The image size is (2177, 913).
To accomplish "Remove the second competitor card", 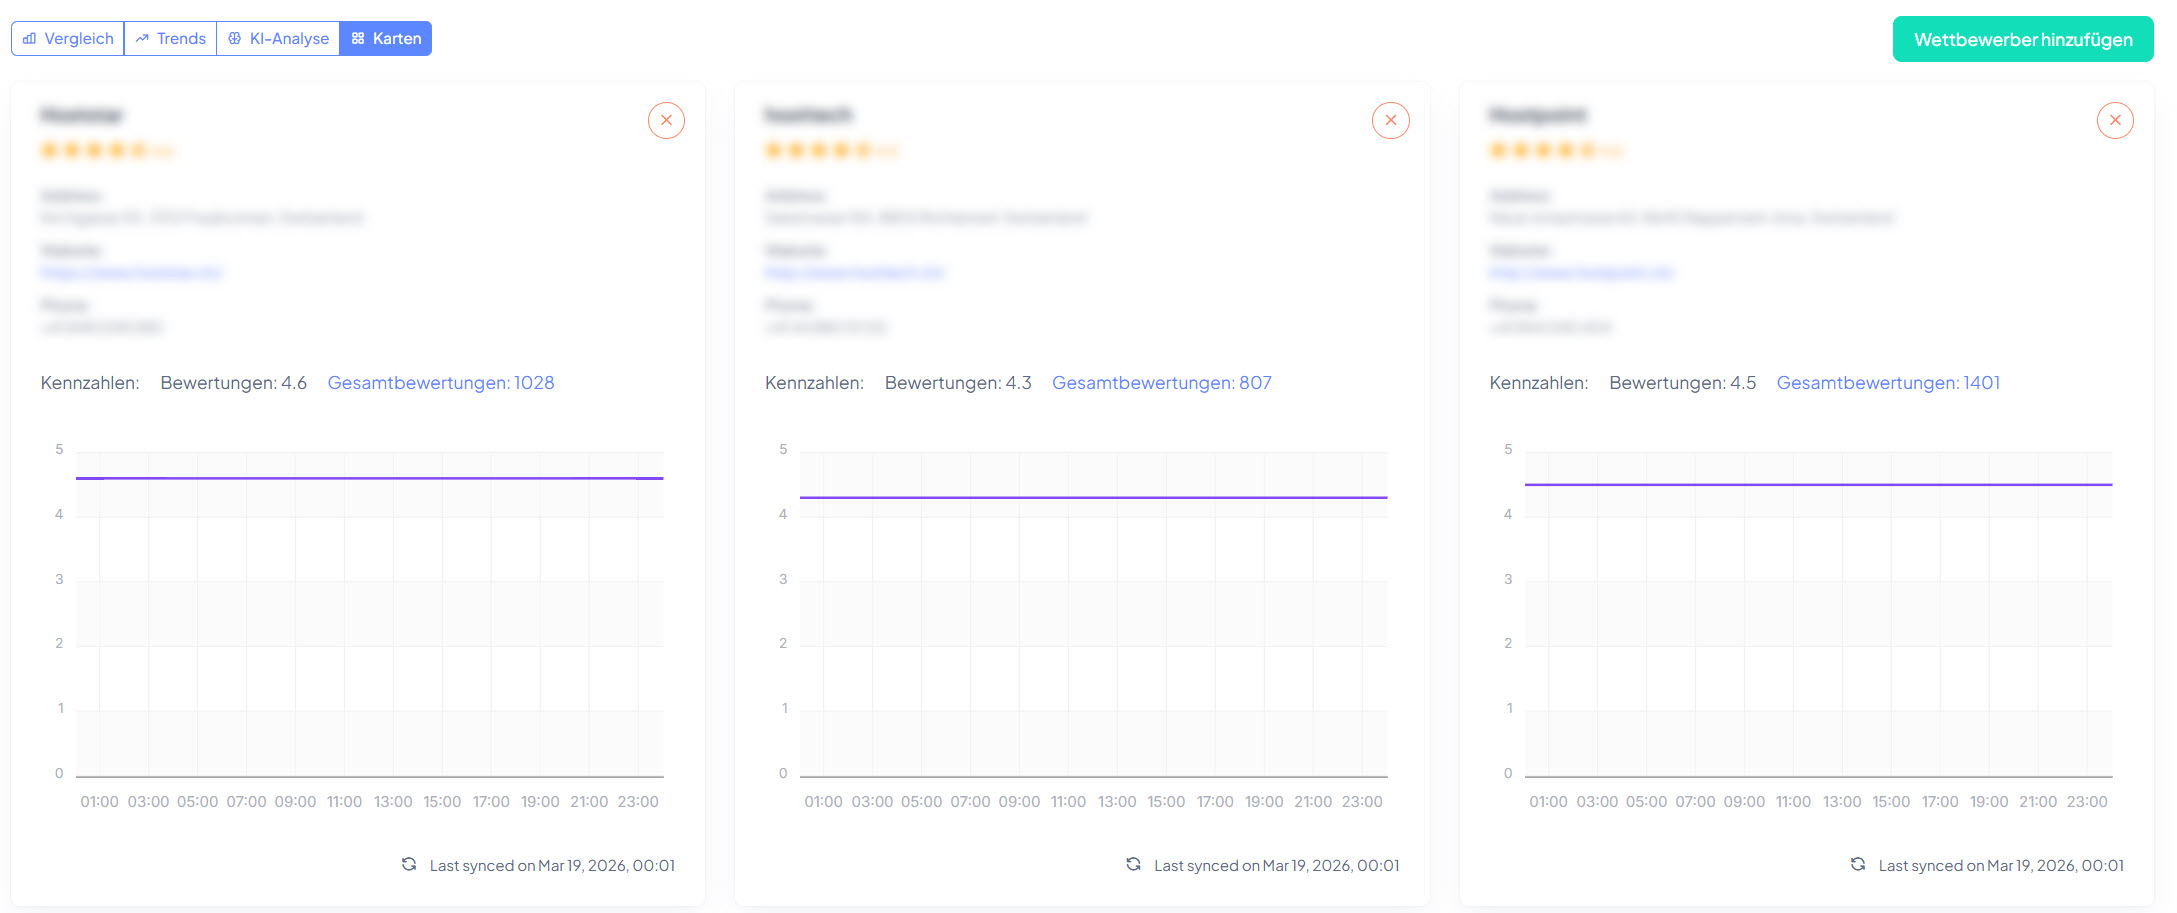I will [1390, 120].
